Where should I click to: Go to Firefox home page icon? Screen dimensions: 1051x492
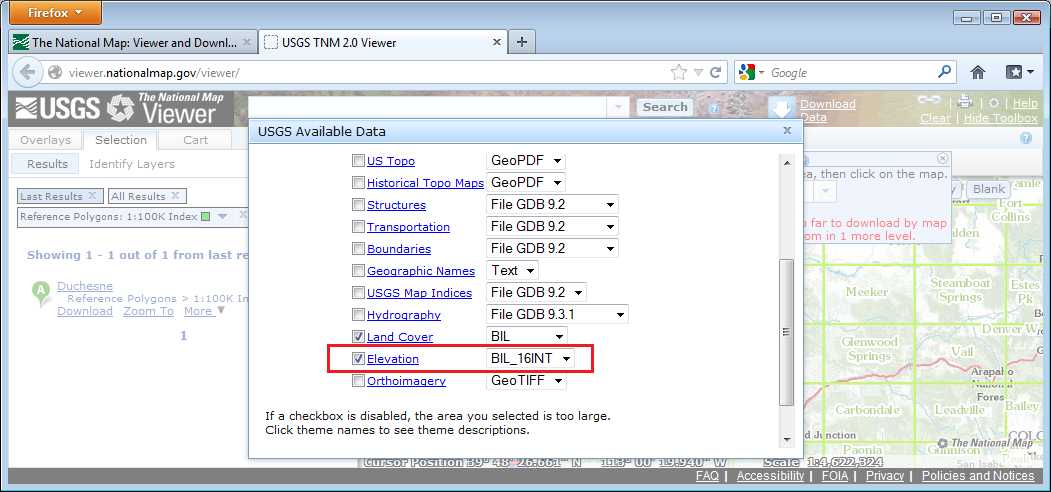pos(978,72)
